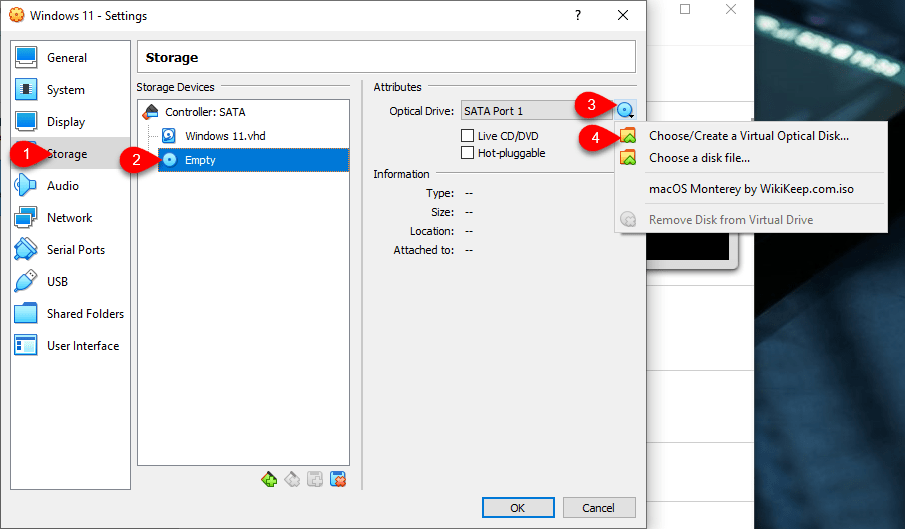Open the Shared Folders settings category

pos(70,314)
